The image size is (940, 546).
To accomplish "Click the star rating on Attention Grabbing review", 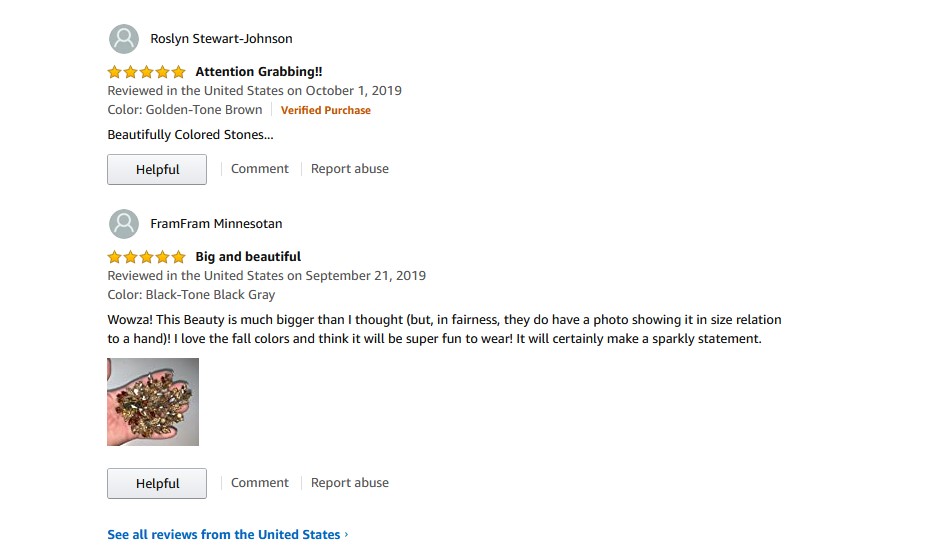I will click(x=146, y=72).
